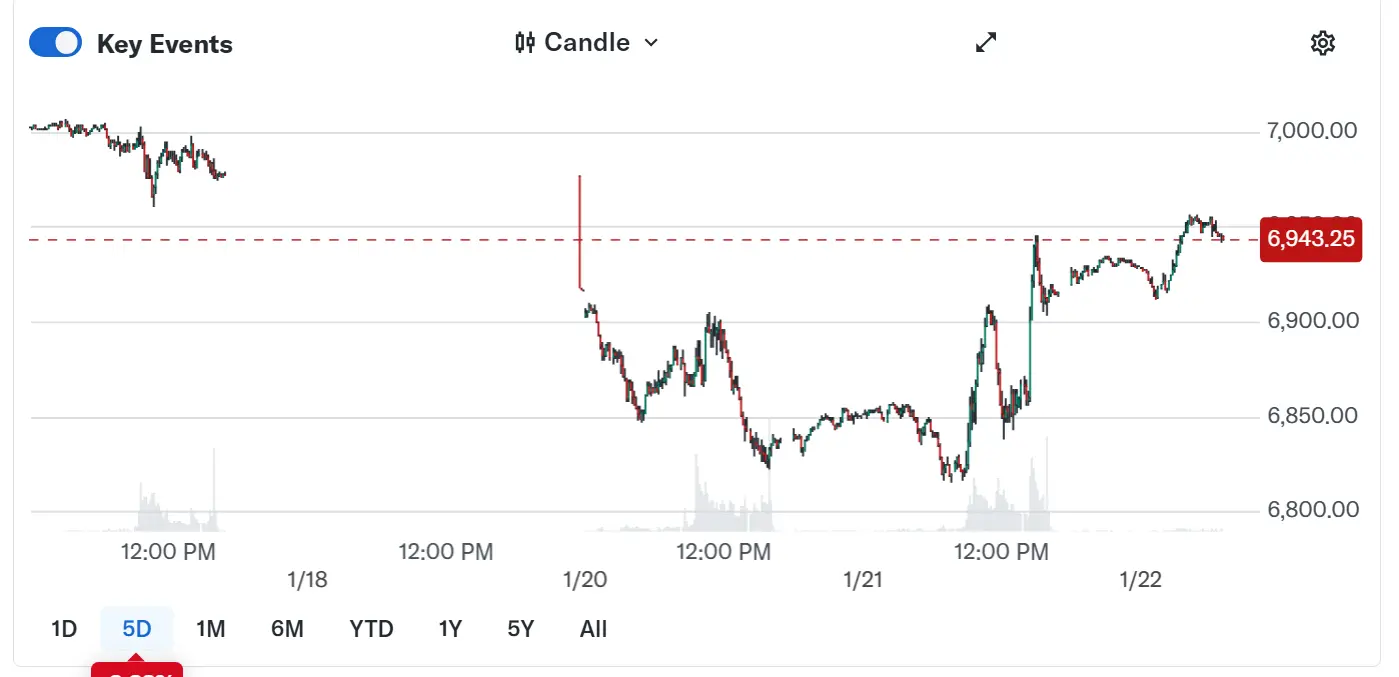Select the 5Y time range
1399x677 pixels.
521,629
